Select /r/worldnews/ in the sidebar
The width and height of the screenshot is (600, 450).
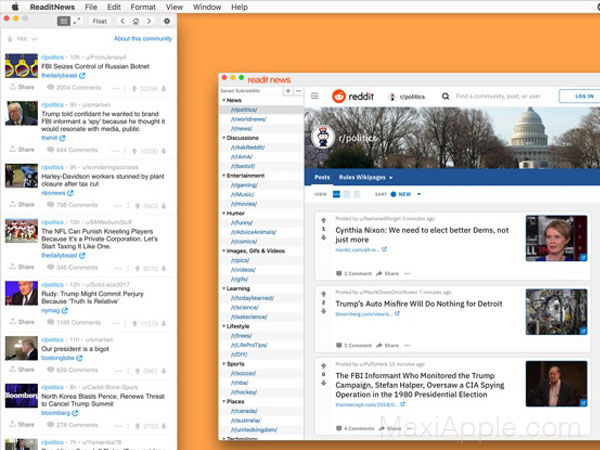pos(248,119)
